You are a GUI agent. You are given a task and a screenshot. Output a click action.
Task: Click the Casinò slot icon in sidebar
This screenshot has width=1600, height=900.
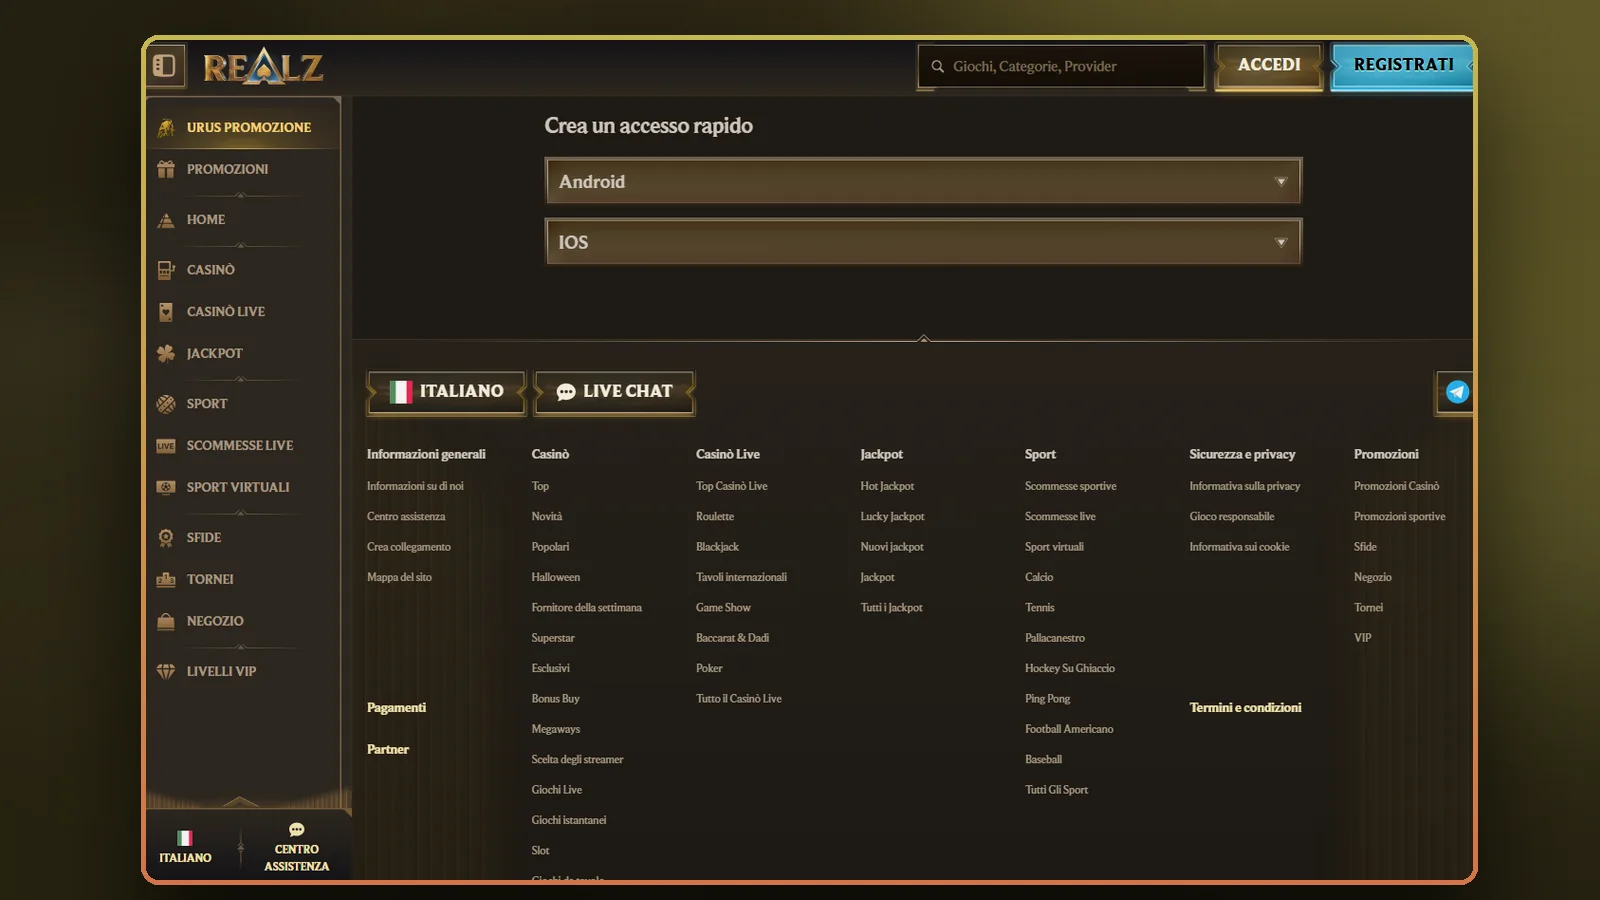click(166, 270)
